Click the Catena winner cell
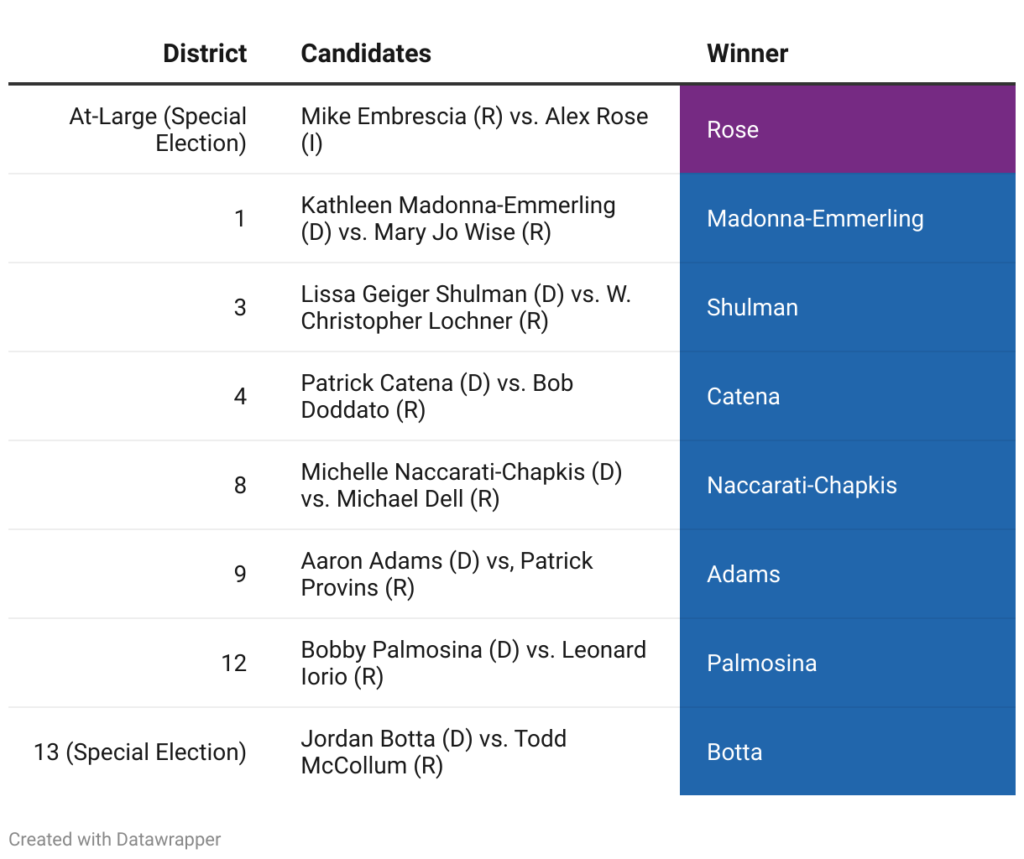The width and height of the screenshot is (1024, 859). [847, 397]
